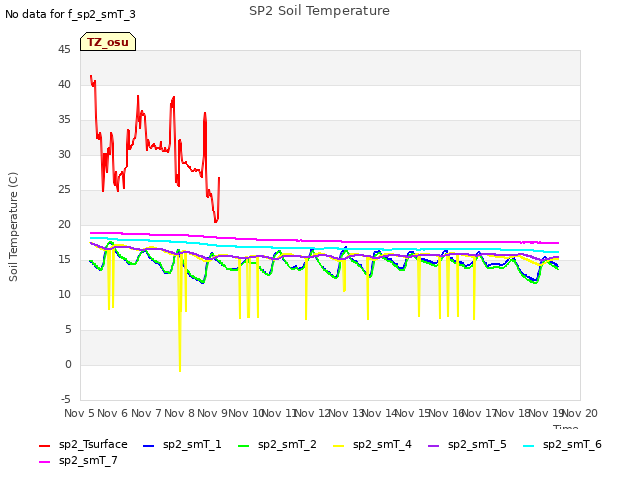Click the sp2_smT_4 legend label

click(382, 444)
